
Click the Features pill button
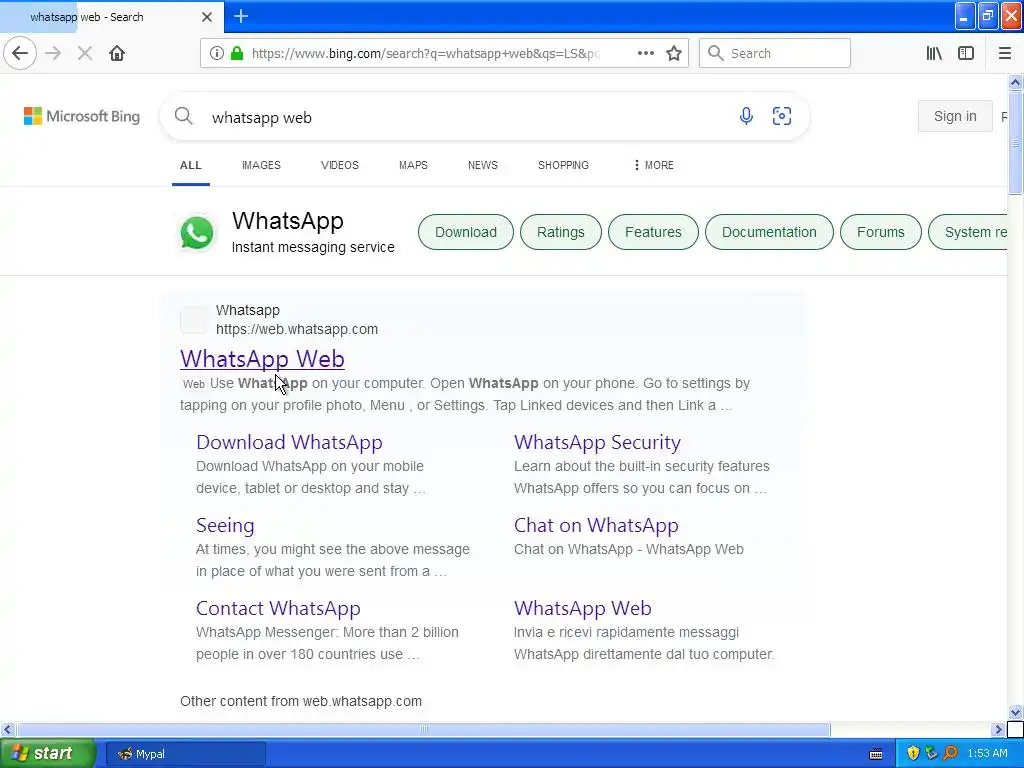(653, 232)
